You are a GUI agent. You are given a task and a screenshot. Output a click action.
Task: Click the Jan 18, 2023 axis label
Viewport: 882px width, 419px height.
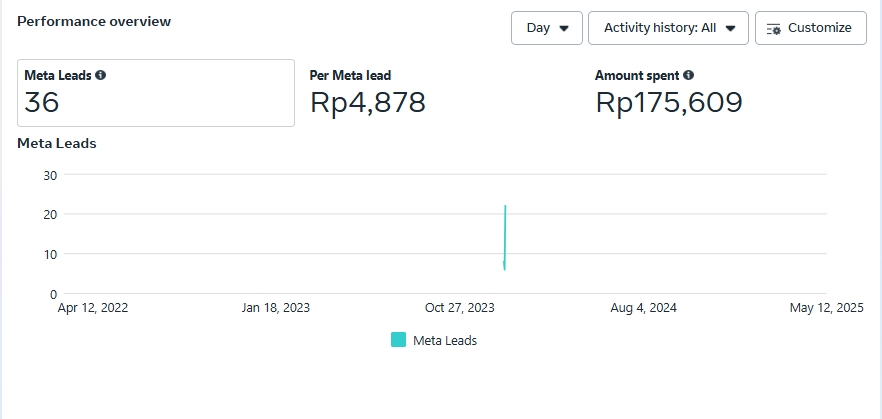pyautogui.click(x=276, y=308)
